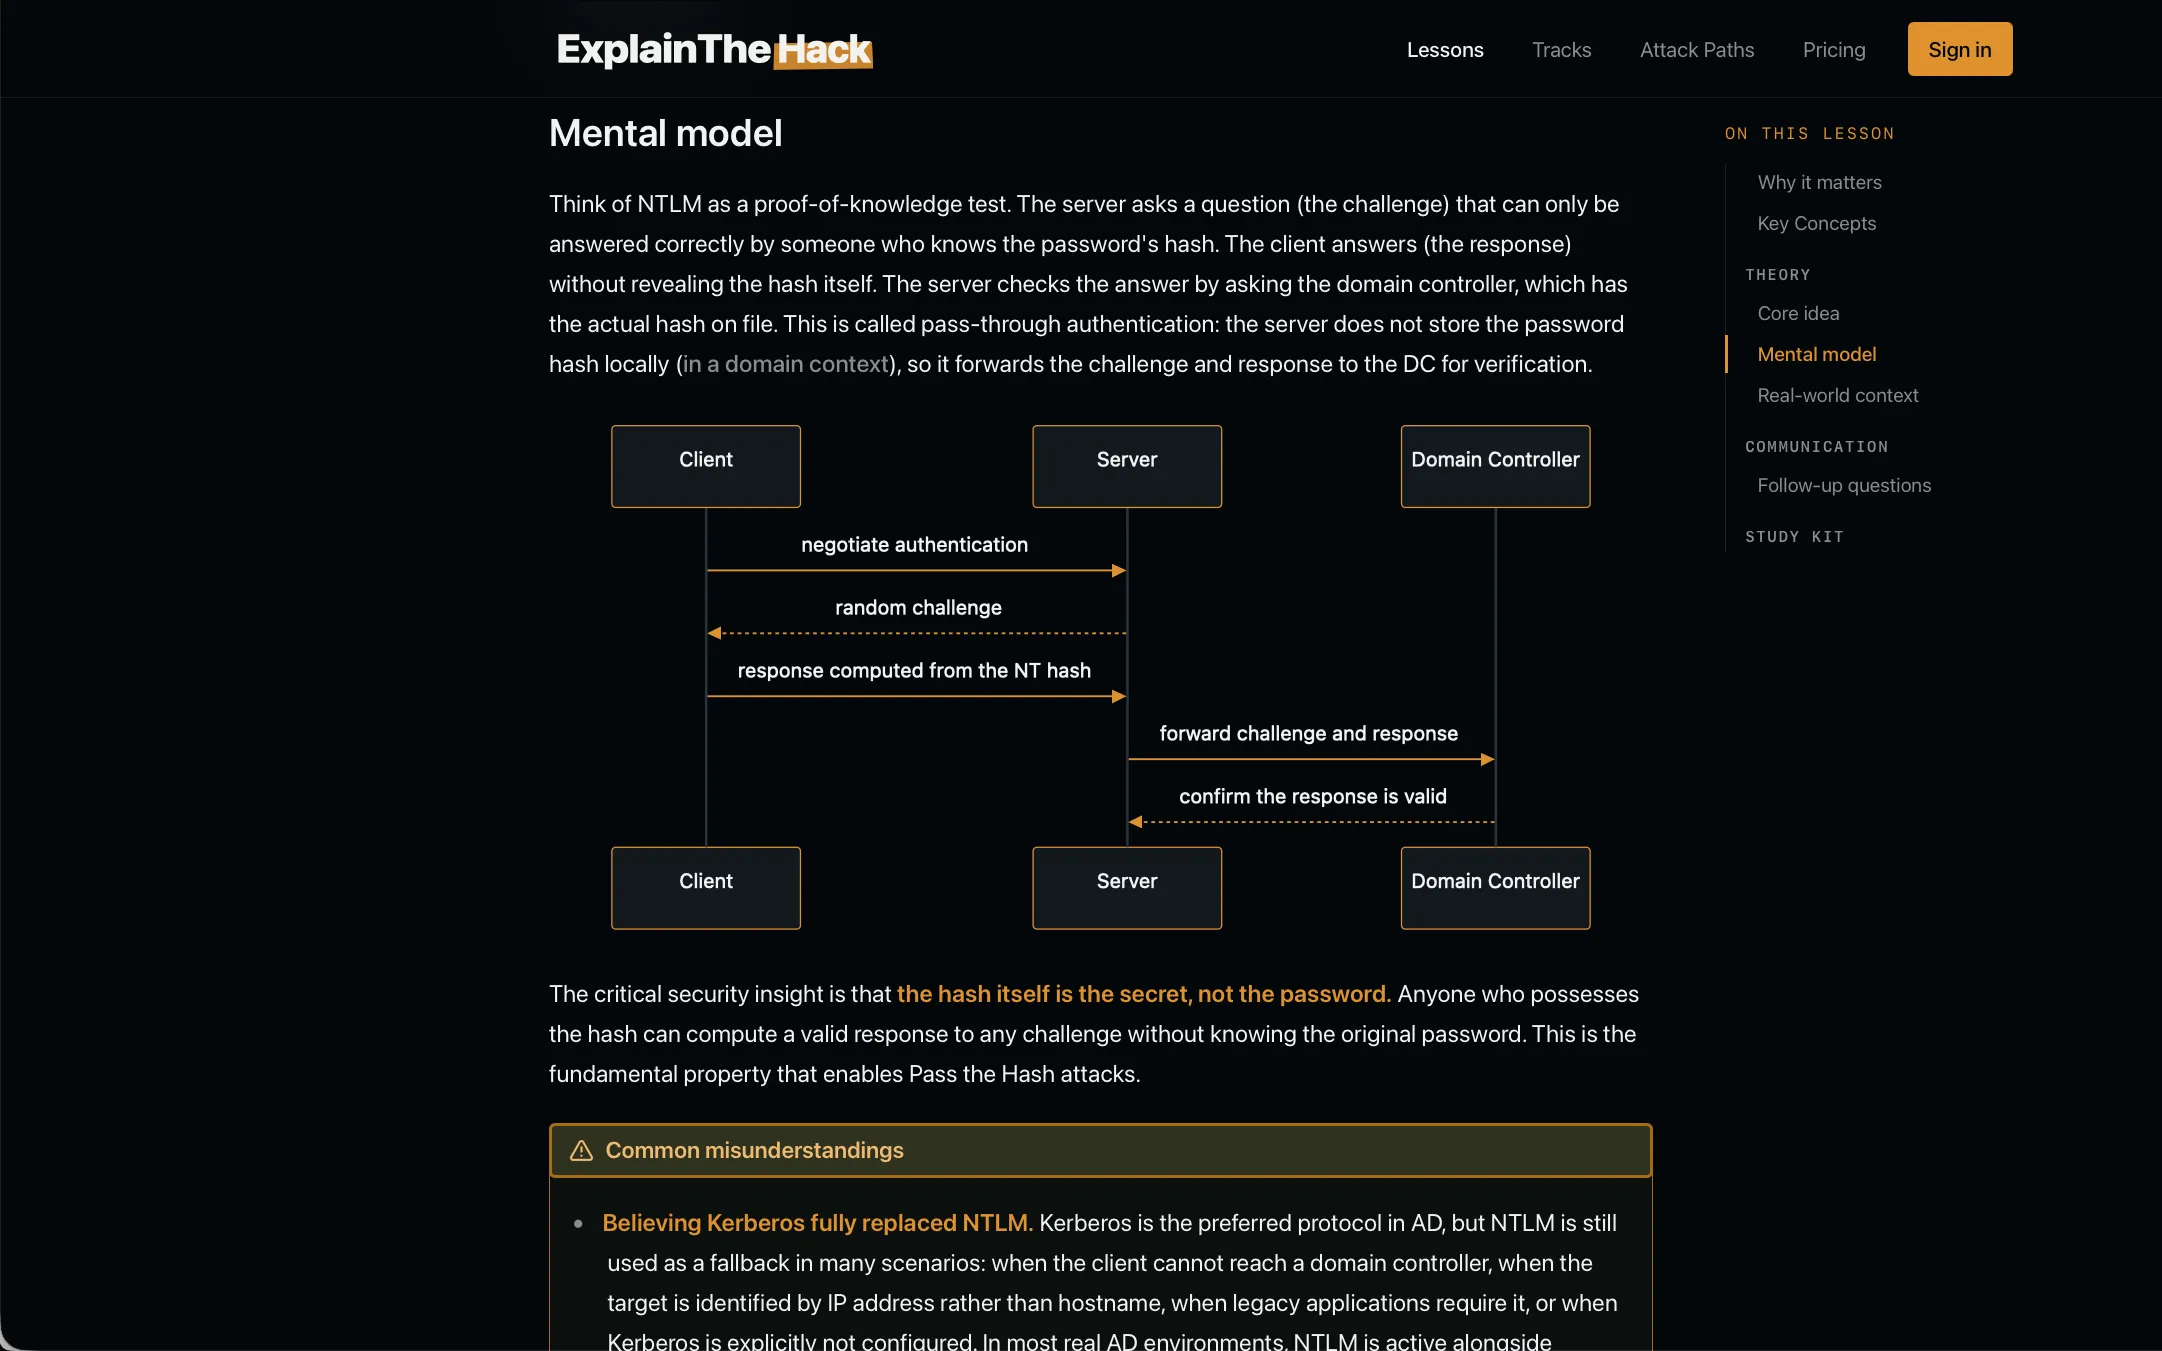The height and width of the screenshot is (1351, 2162).
Task: Open the Pricing page
Action: [1833, 49]
